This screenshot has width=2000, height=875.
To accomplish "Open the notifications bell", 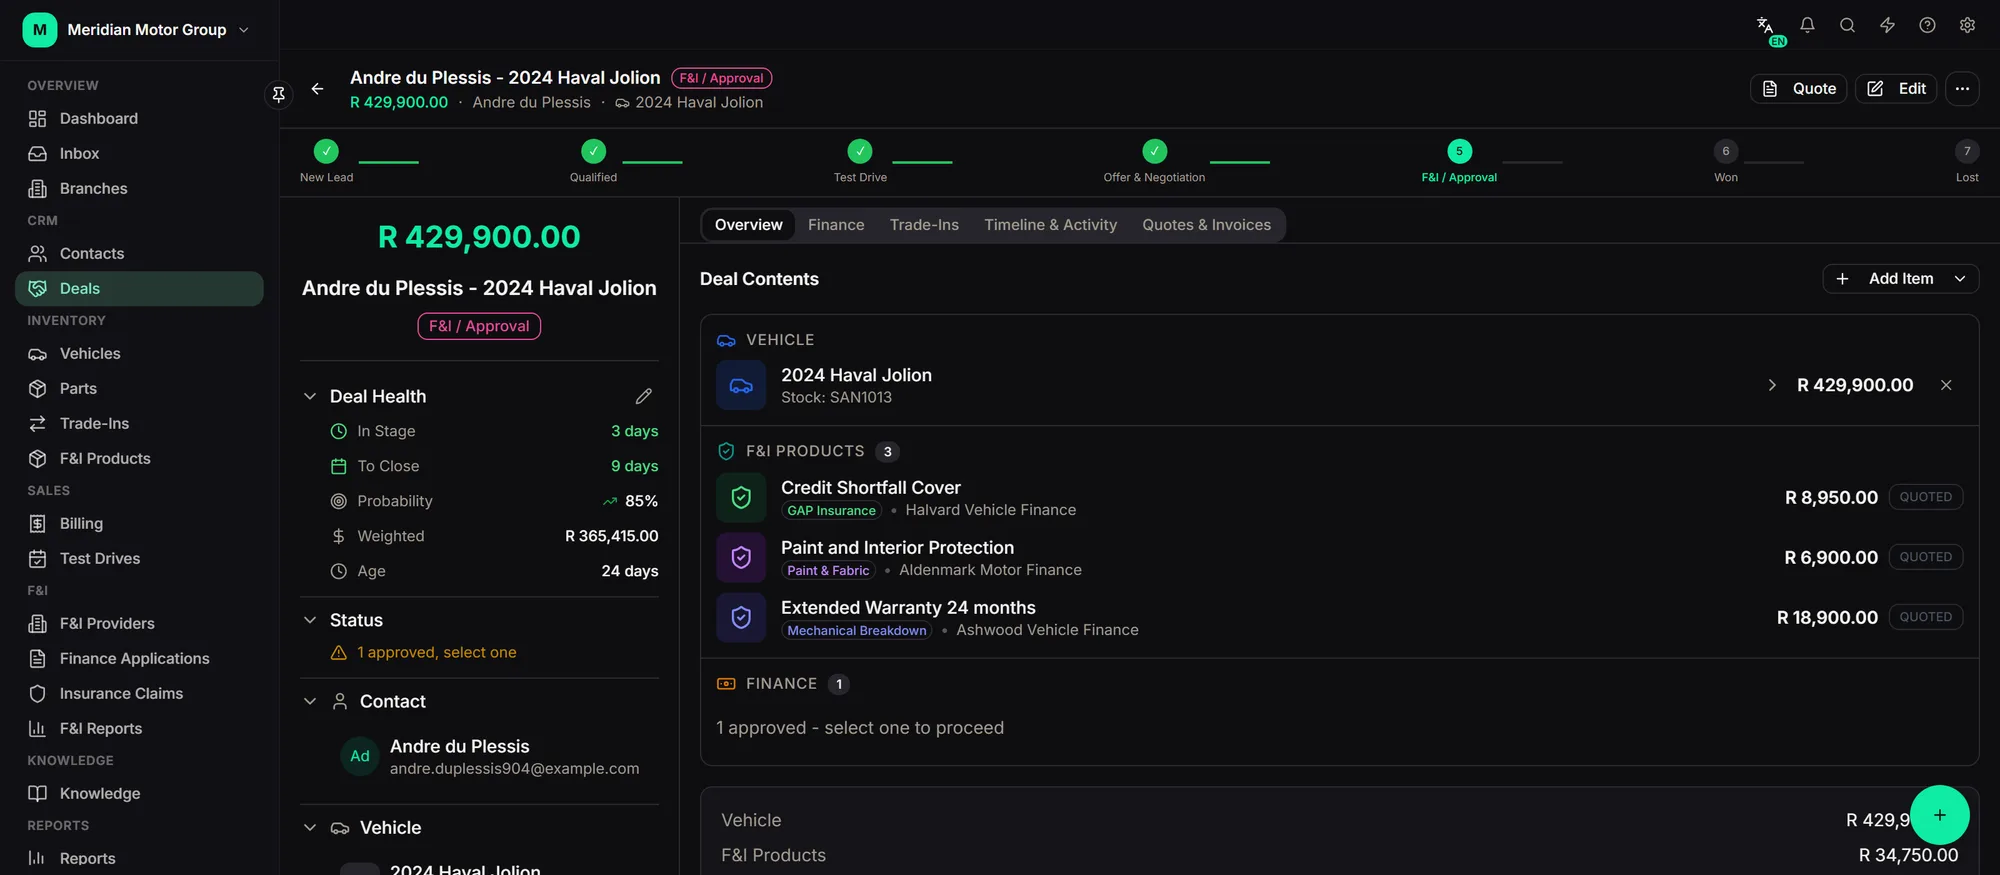I will [1807, 26].
